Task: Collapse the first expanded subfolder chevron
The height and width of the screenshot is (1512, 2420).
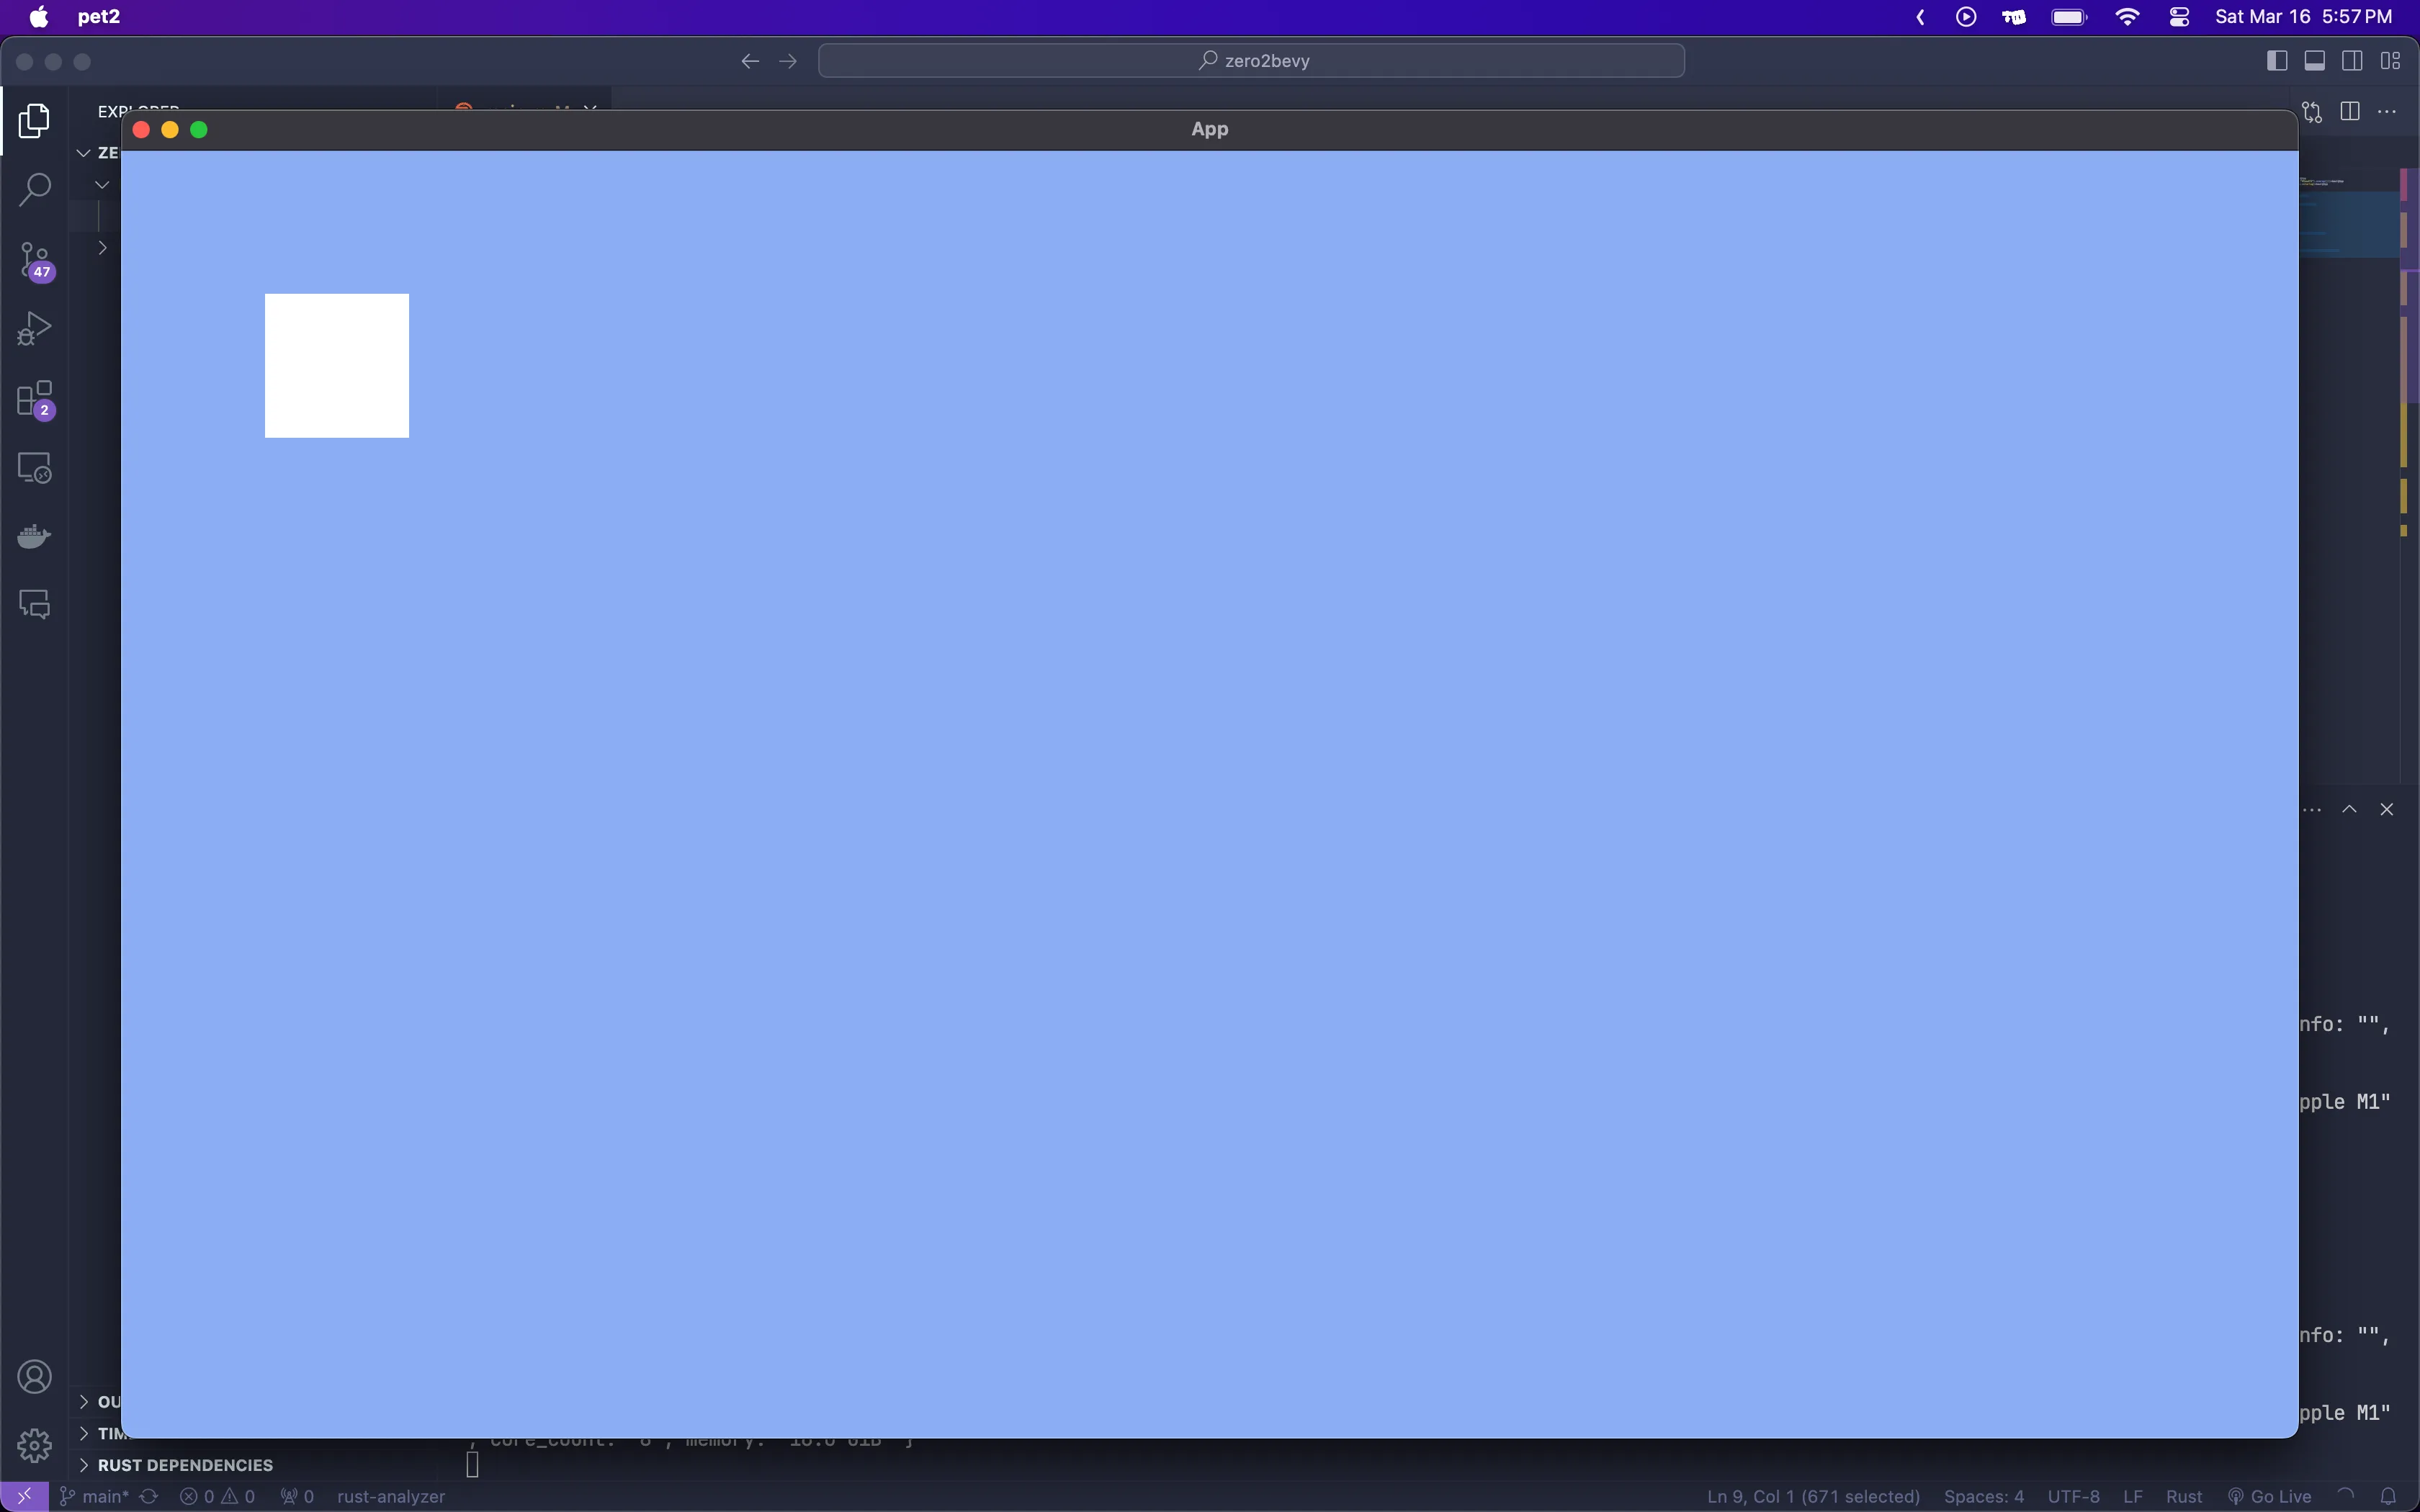Action: point(102,184)
